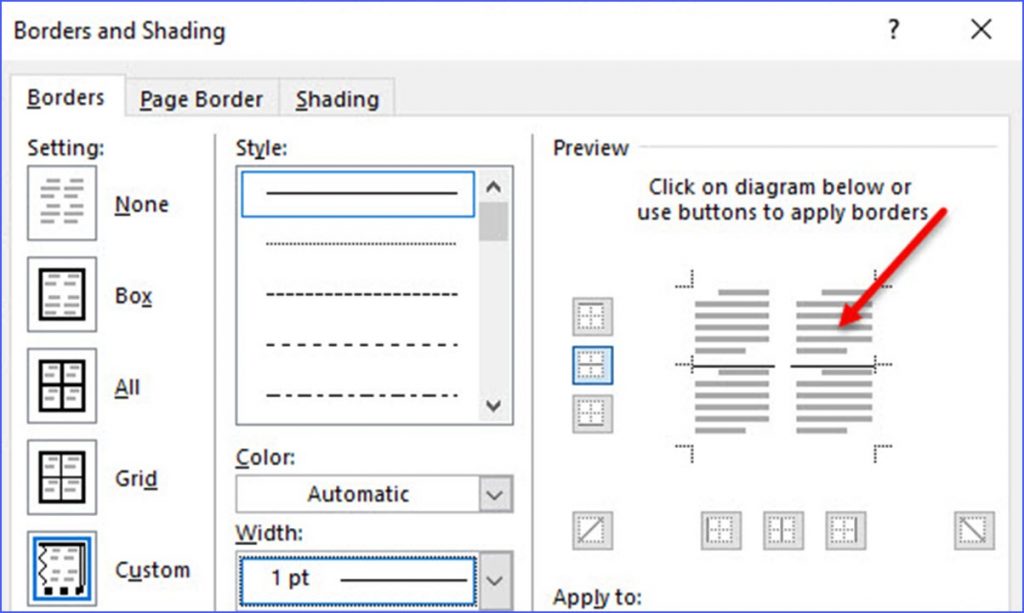Select the None border setting
The width and height of the screenshot is (1024, 613).
click(x=62, y=203)
